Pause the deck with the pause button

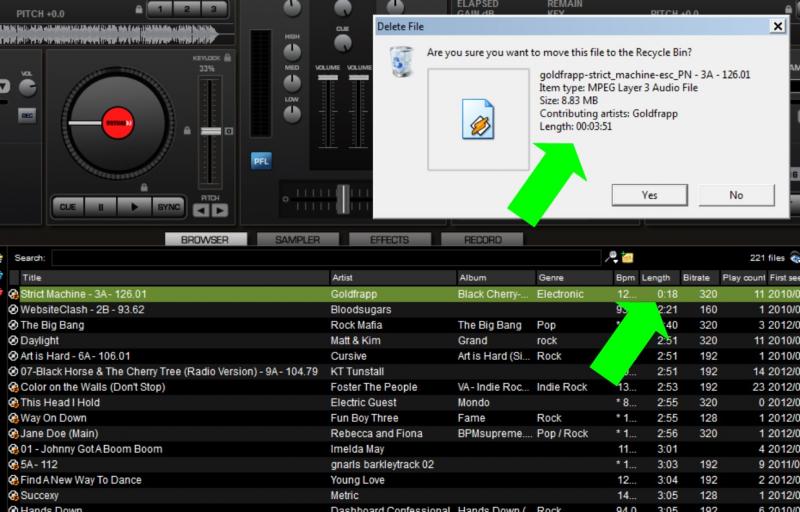[x=101, y=207]
